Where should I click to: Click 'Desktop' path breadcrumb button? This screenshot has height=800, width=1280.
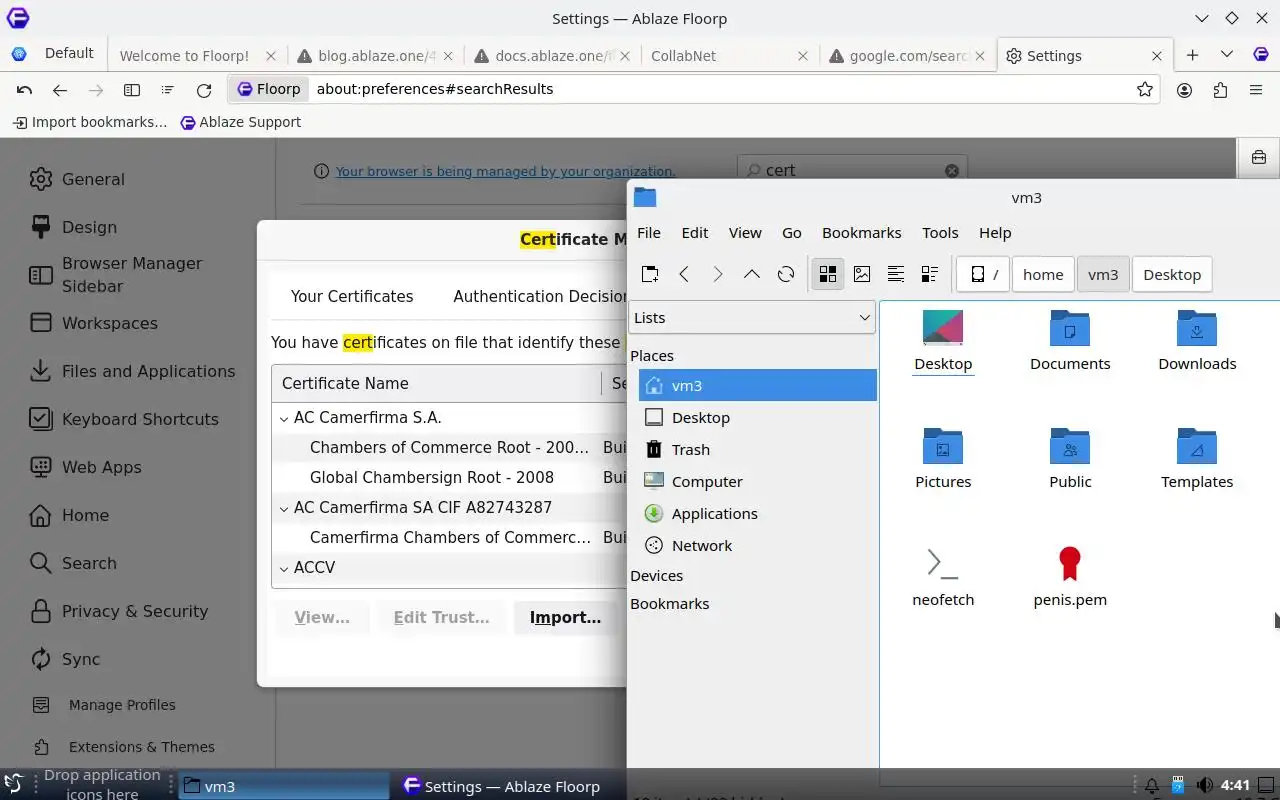click(1172, 274)
